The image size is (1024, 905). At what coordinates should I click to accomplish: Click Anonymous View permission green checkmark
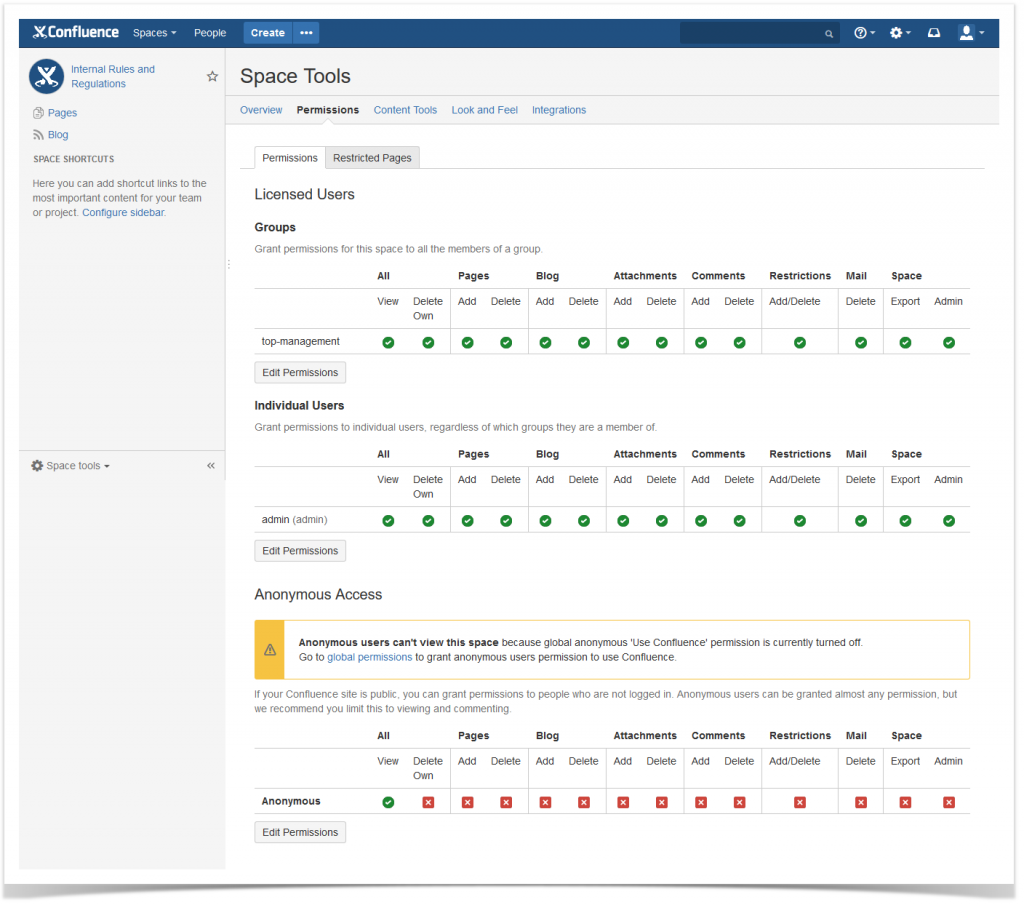click(388, 802)
